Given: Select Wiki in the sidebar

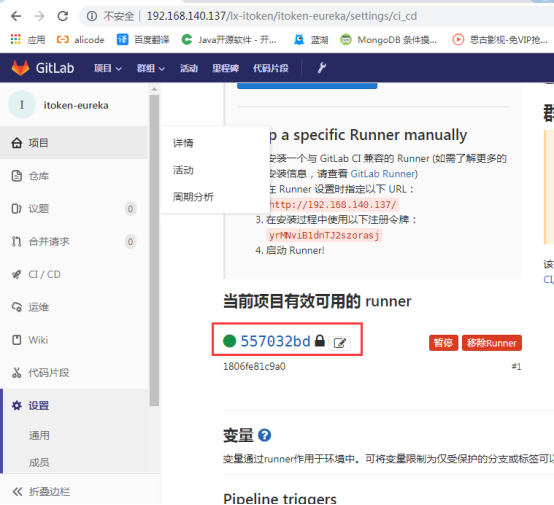Looking at the screenshot, I should (x=73, y=340).
